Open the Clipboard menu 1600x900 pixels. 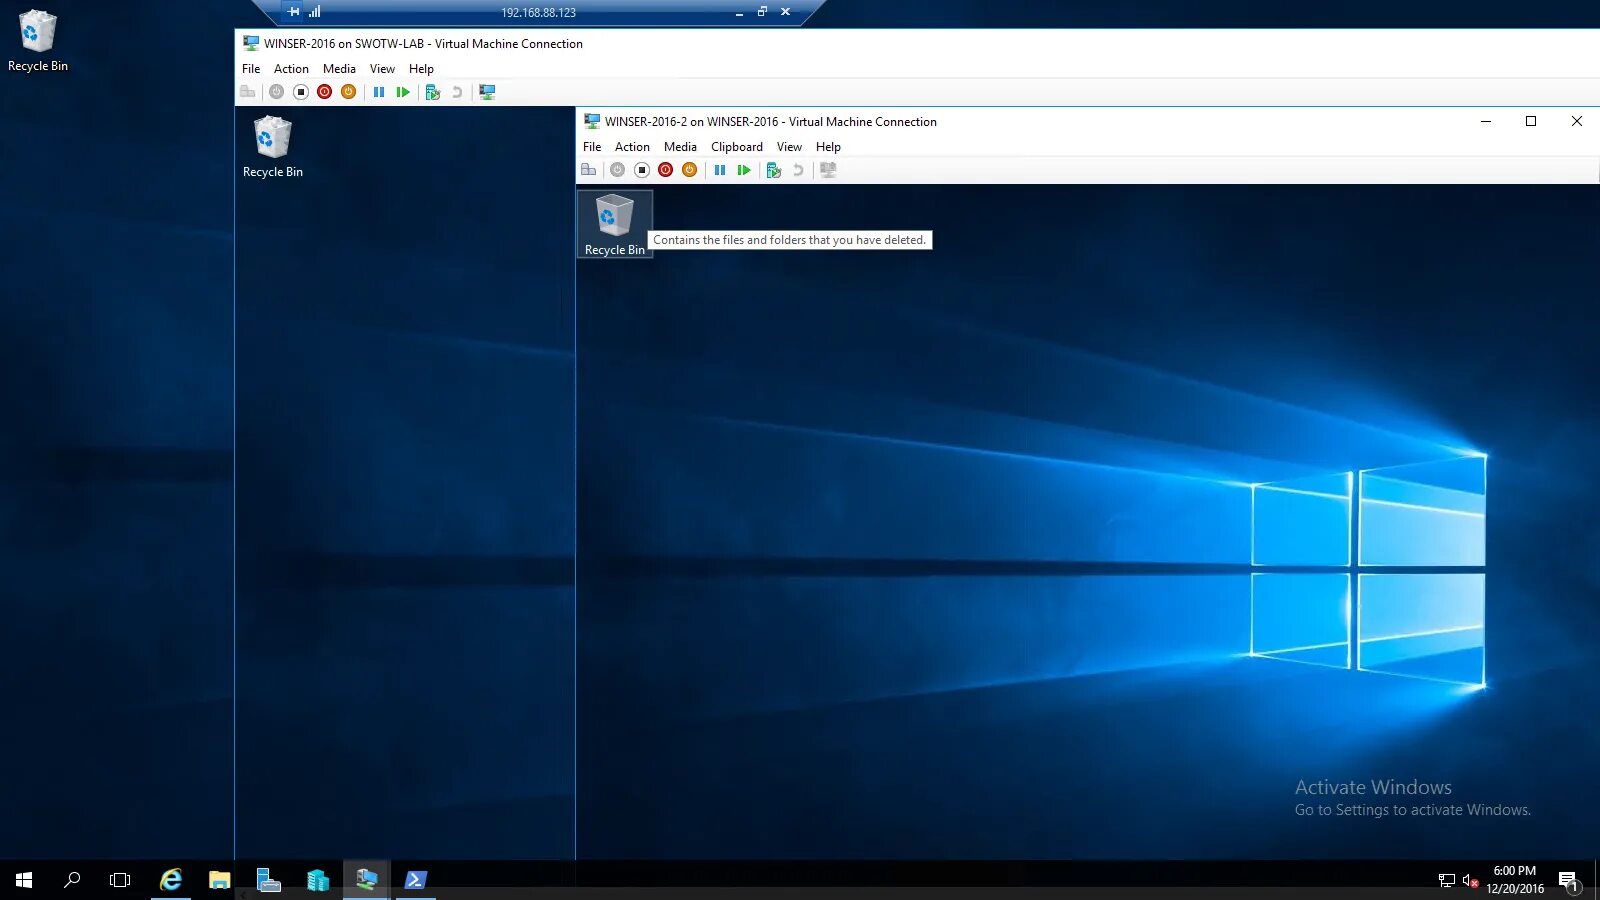pyautogui.click(x=737, y=147)
